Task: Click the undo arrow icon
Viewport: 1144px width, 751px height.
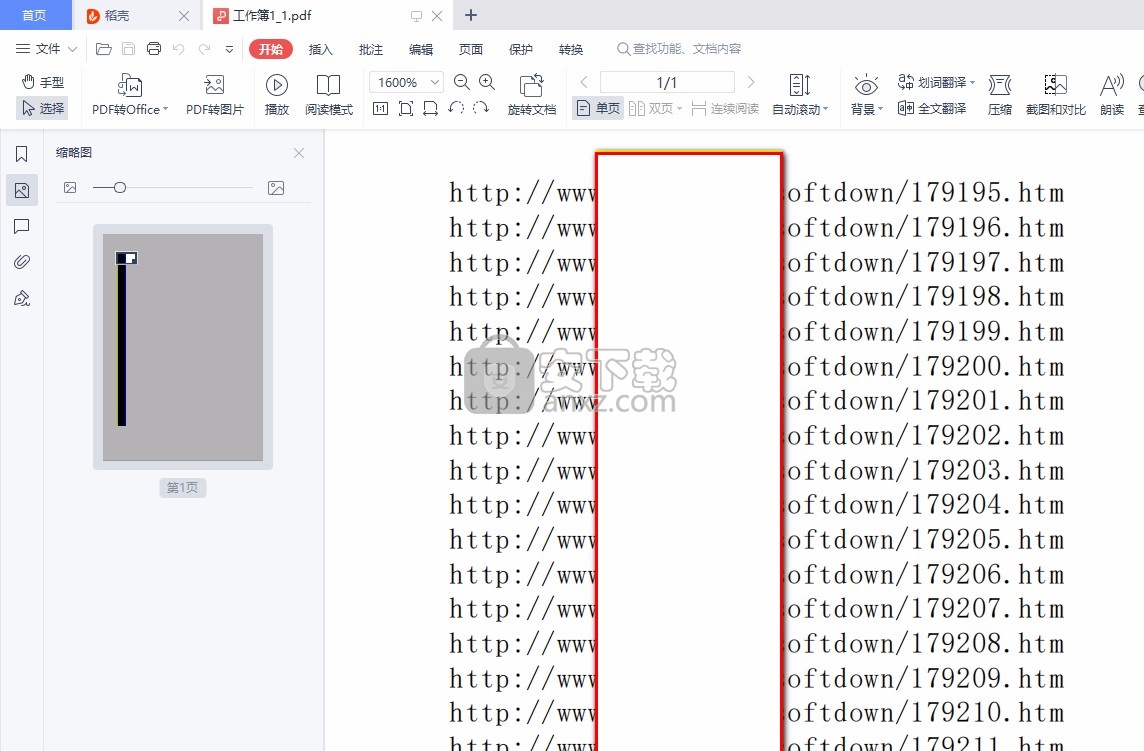Action: [x=179, y=49]
